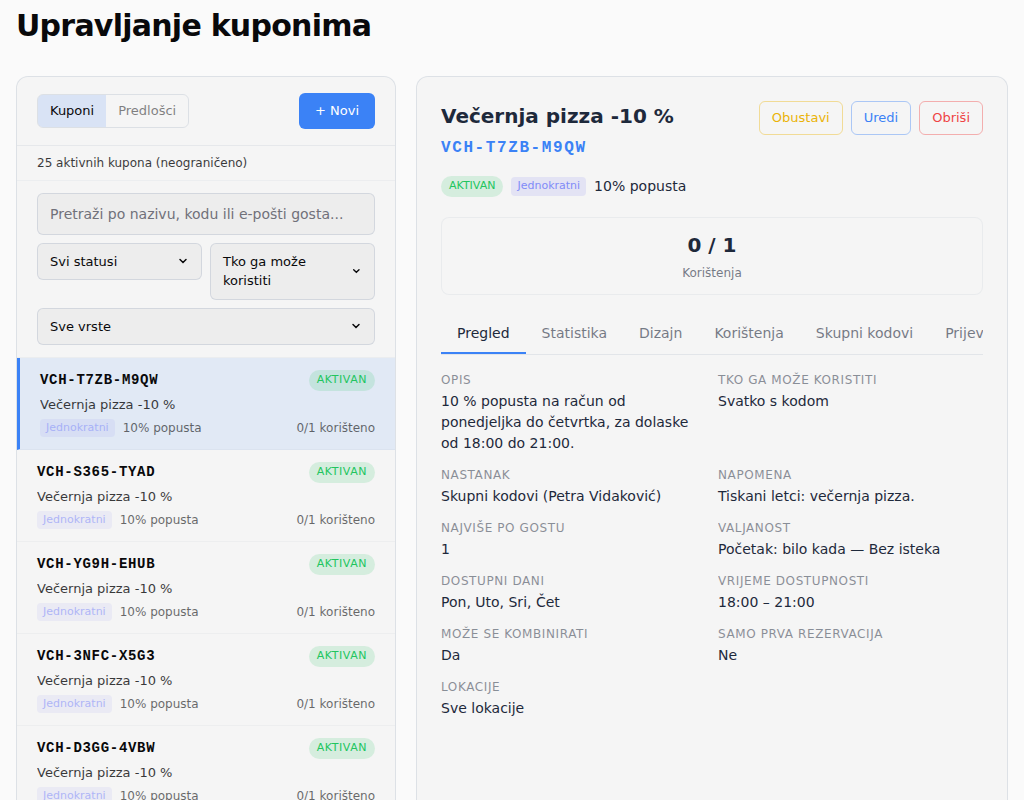Create a coupon with the + Novi button
The width and height of the screenshot is (1024, 800).
[336, 111]
